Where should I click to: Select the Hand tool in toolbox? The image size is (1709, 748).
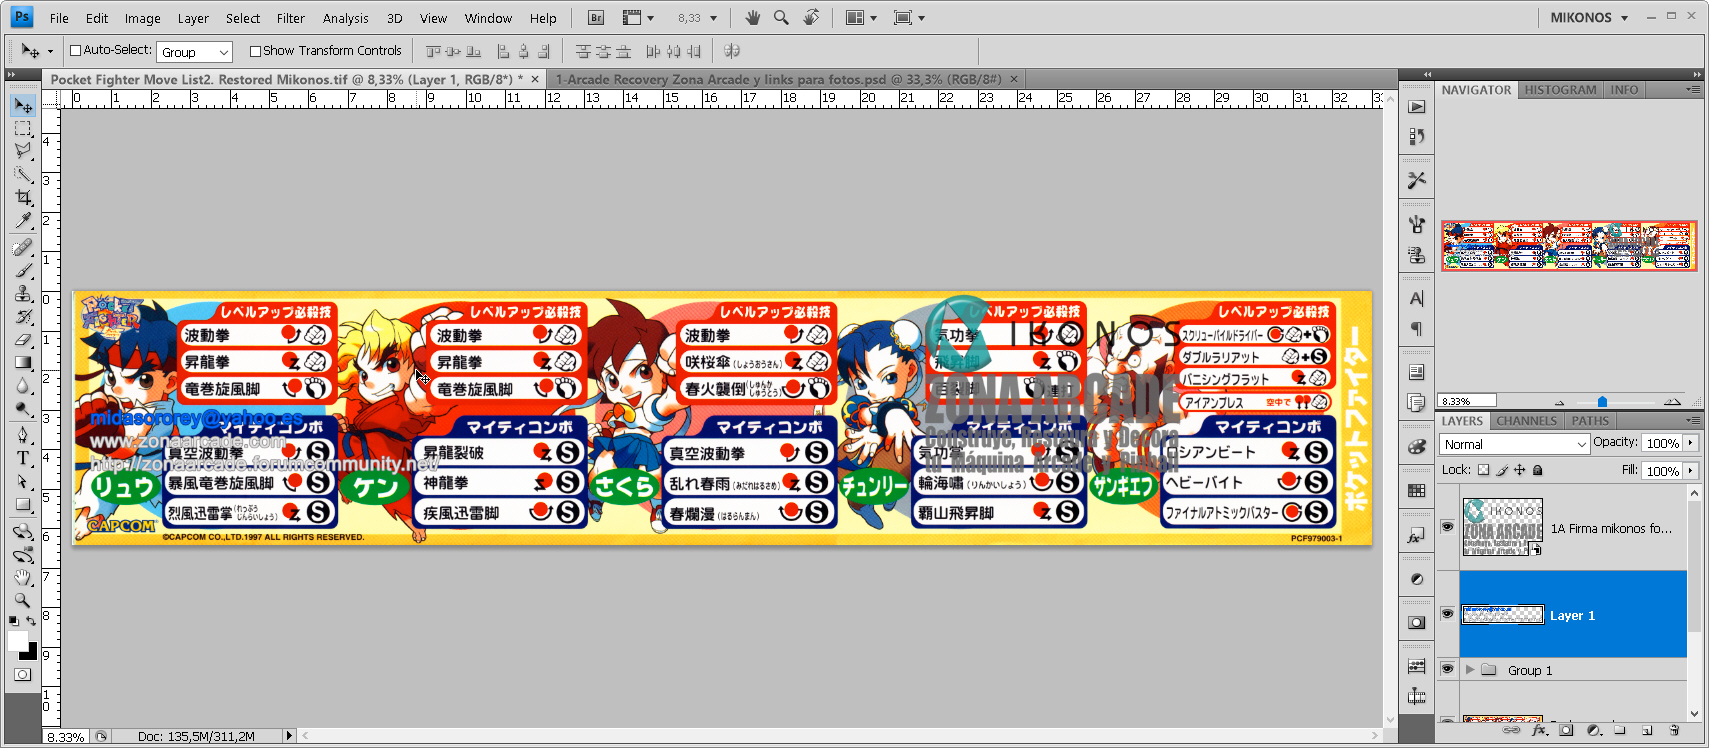[x=23, y=578]
